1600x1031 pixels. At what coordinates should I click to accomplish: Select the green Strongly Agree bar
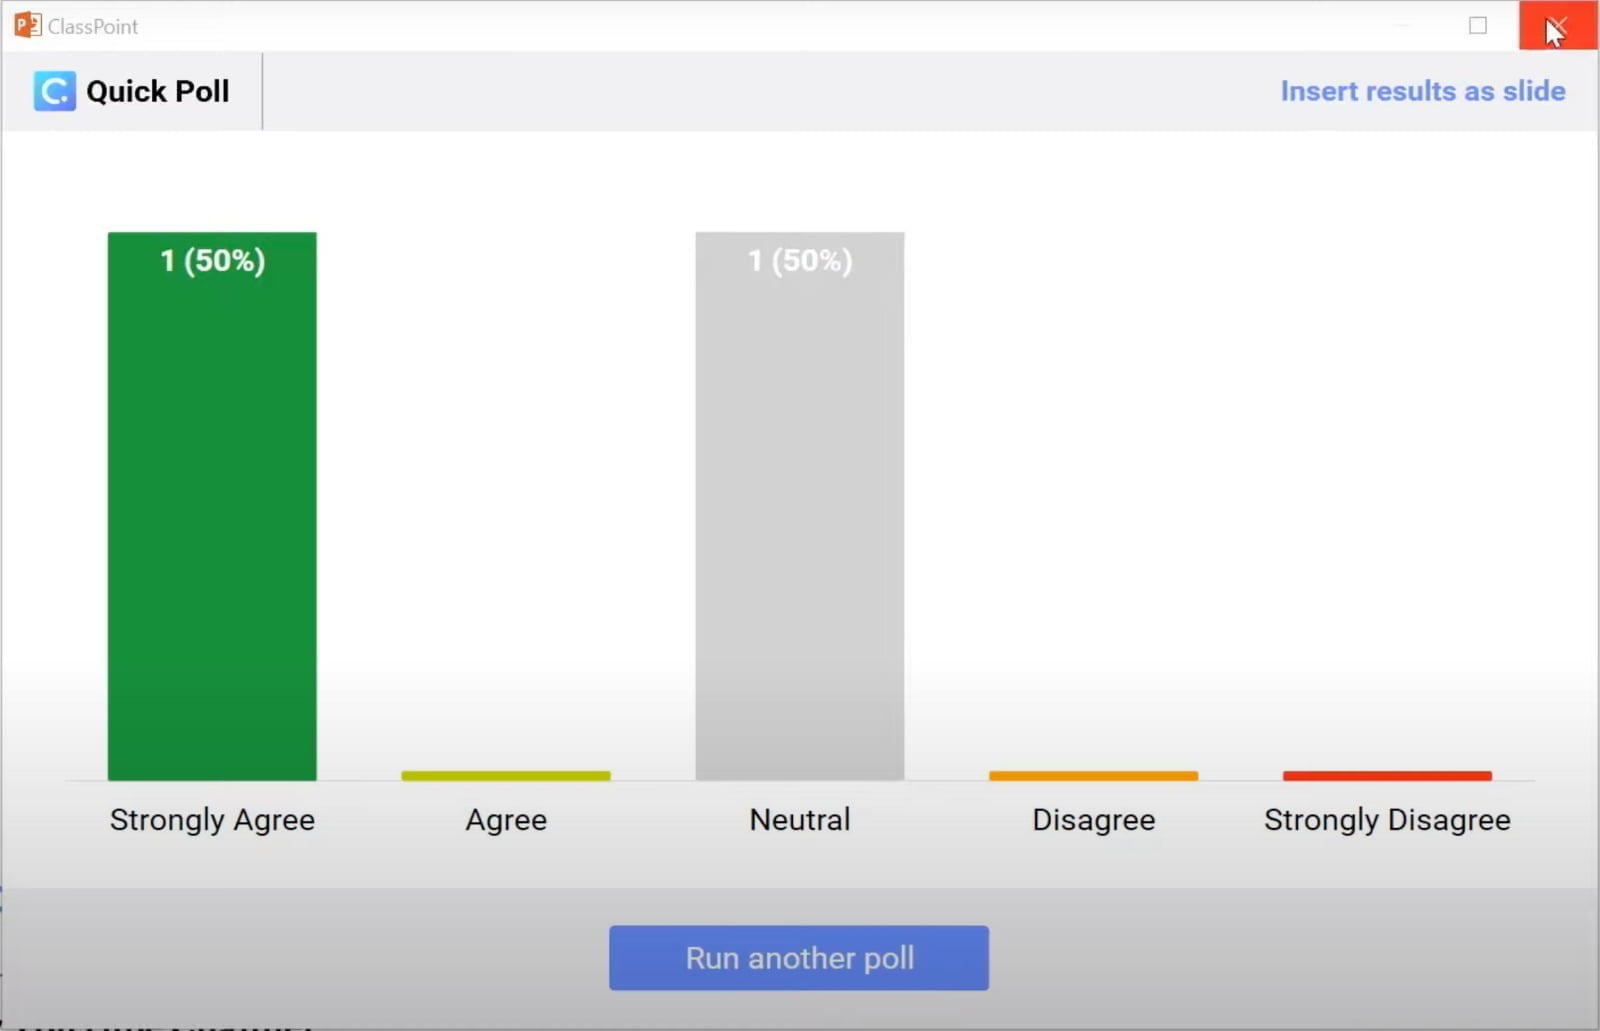click(x=212, y=506)
